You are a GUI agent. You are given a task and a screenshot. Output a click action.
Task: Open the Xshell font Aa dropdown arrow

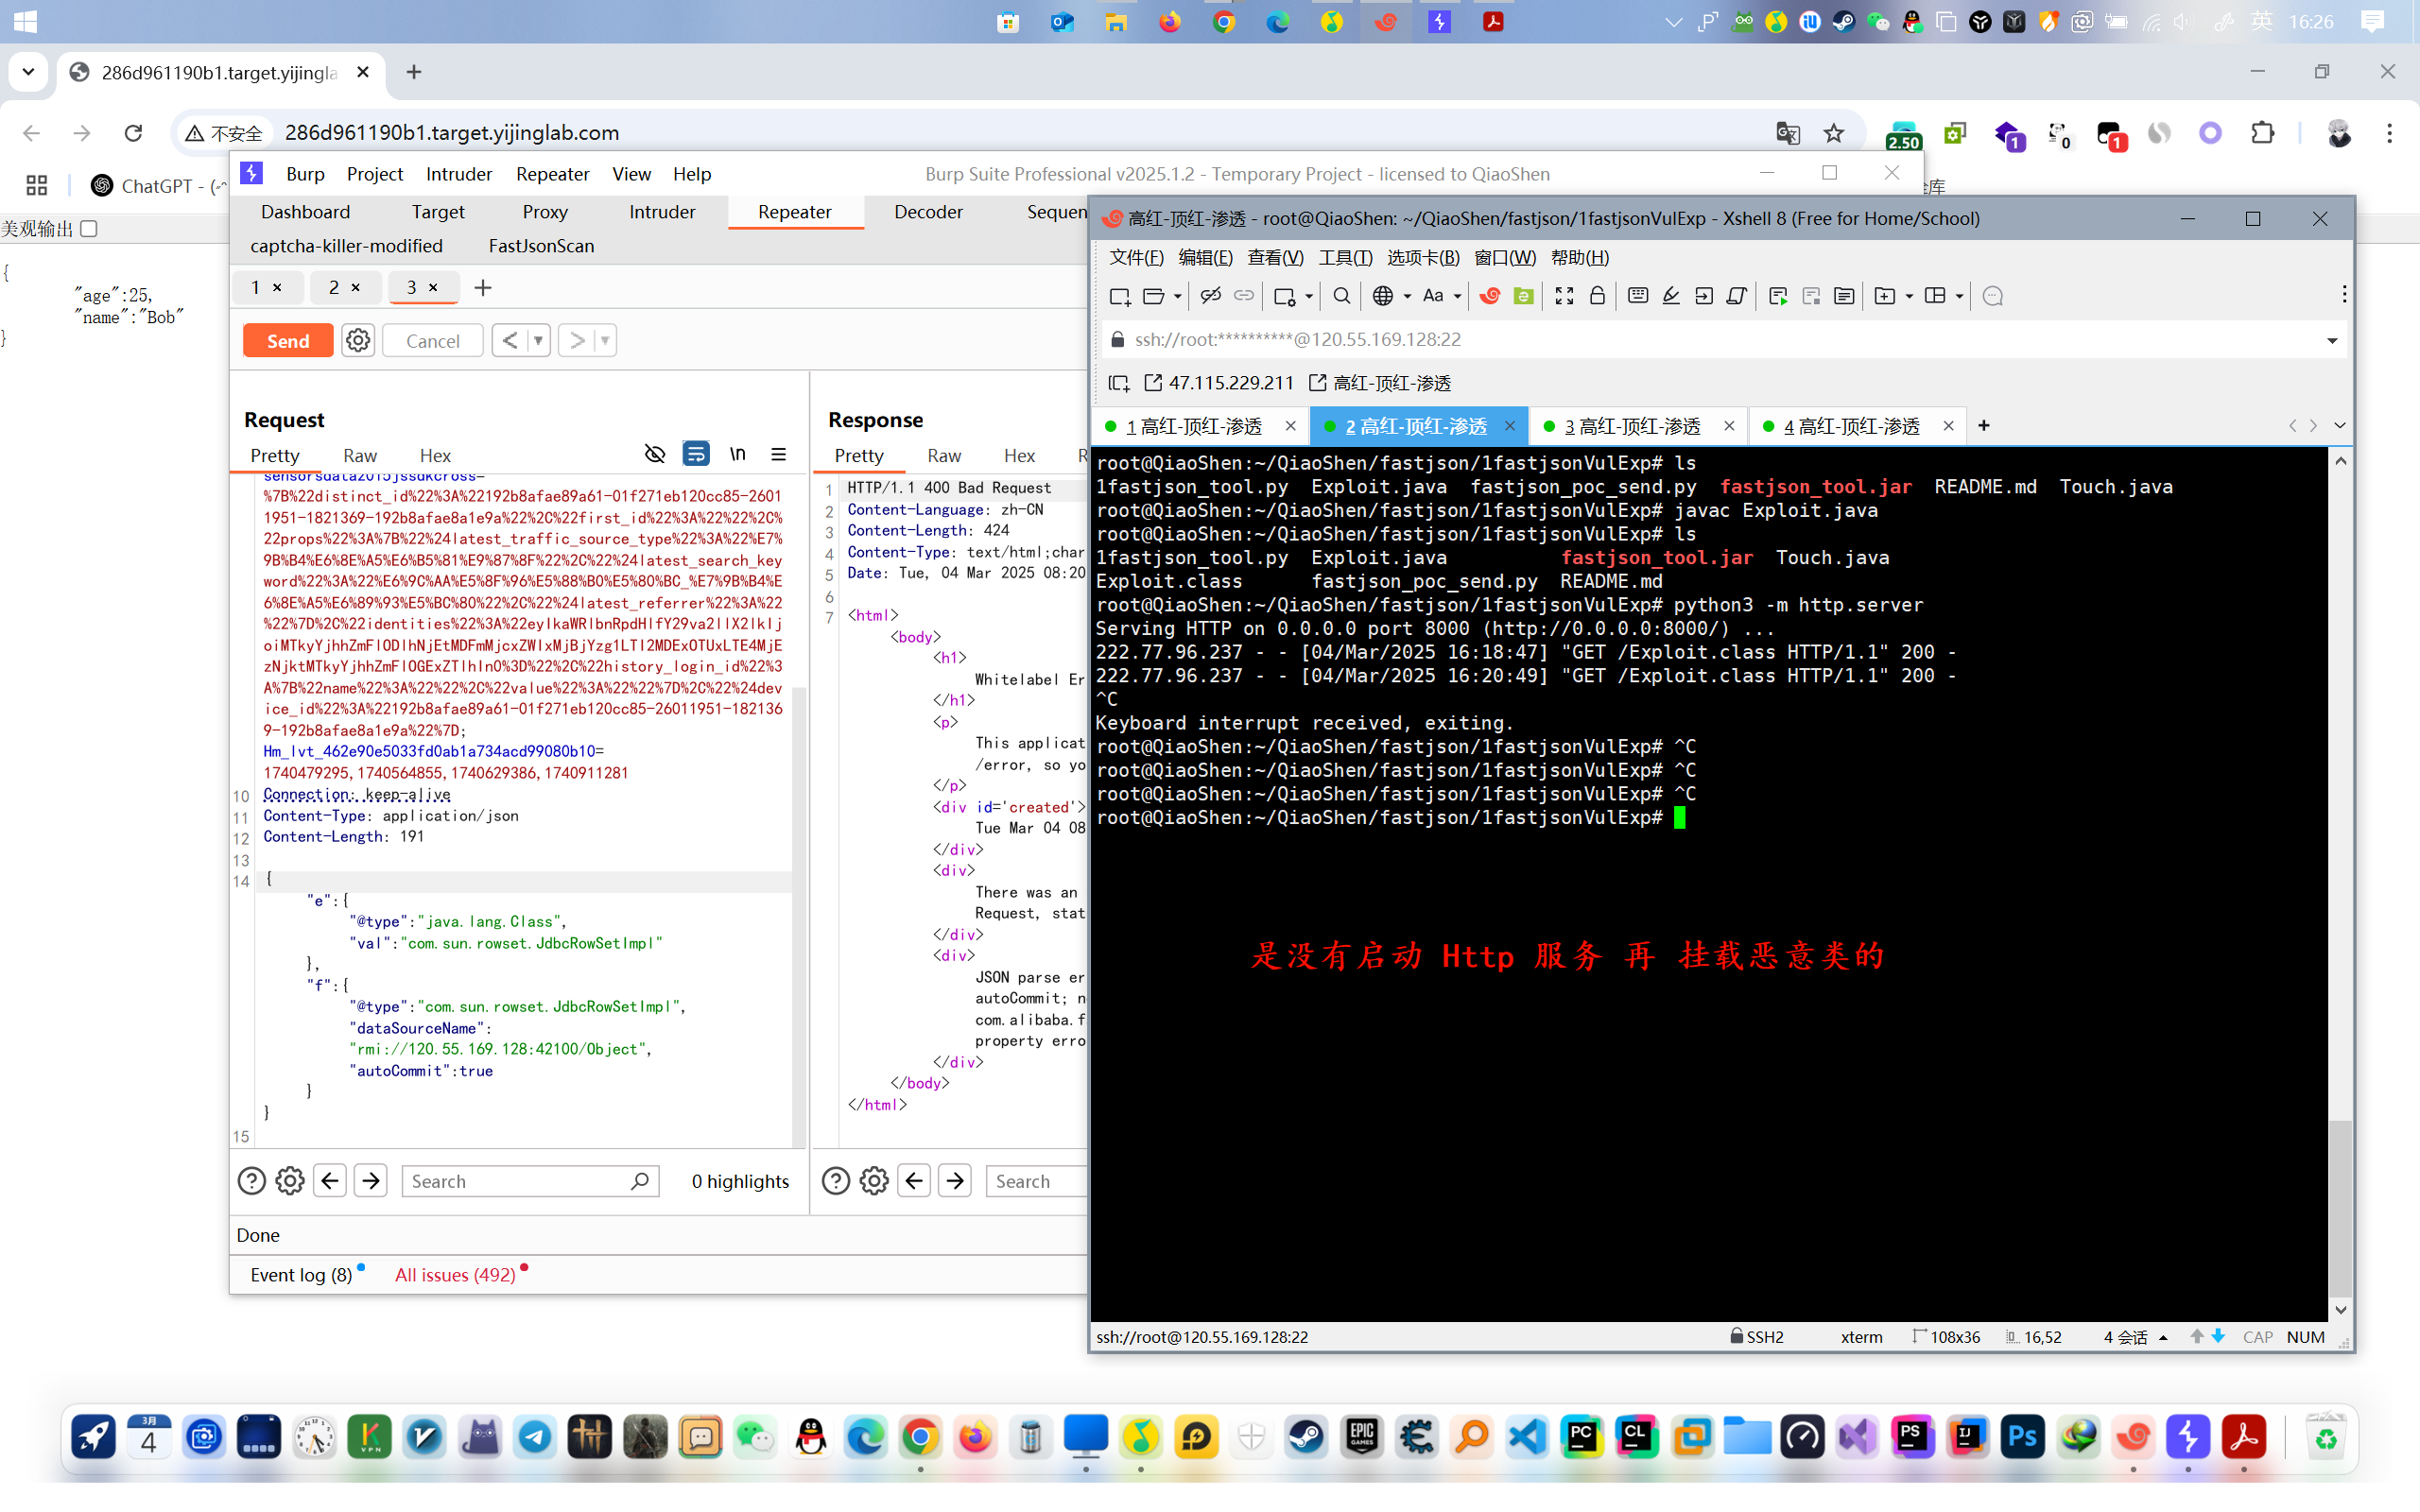[1457, 297]
